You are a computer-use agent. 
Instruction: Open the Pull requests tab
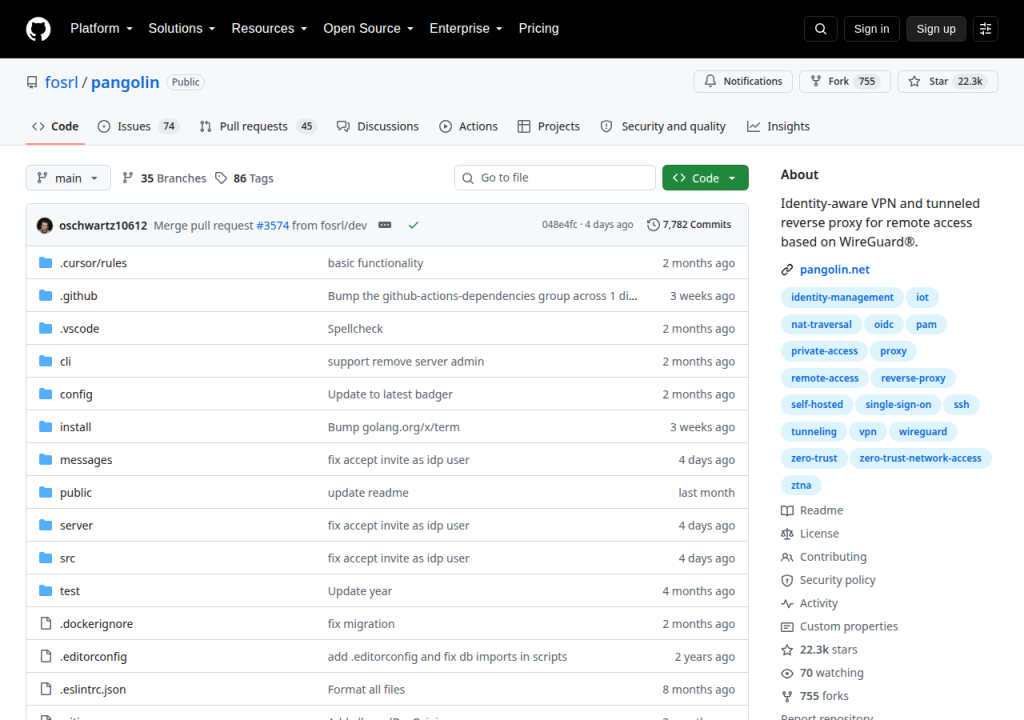(257, 126)
